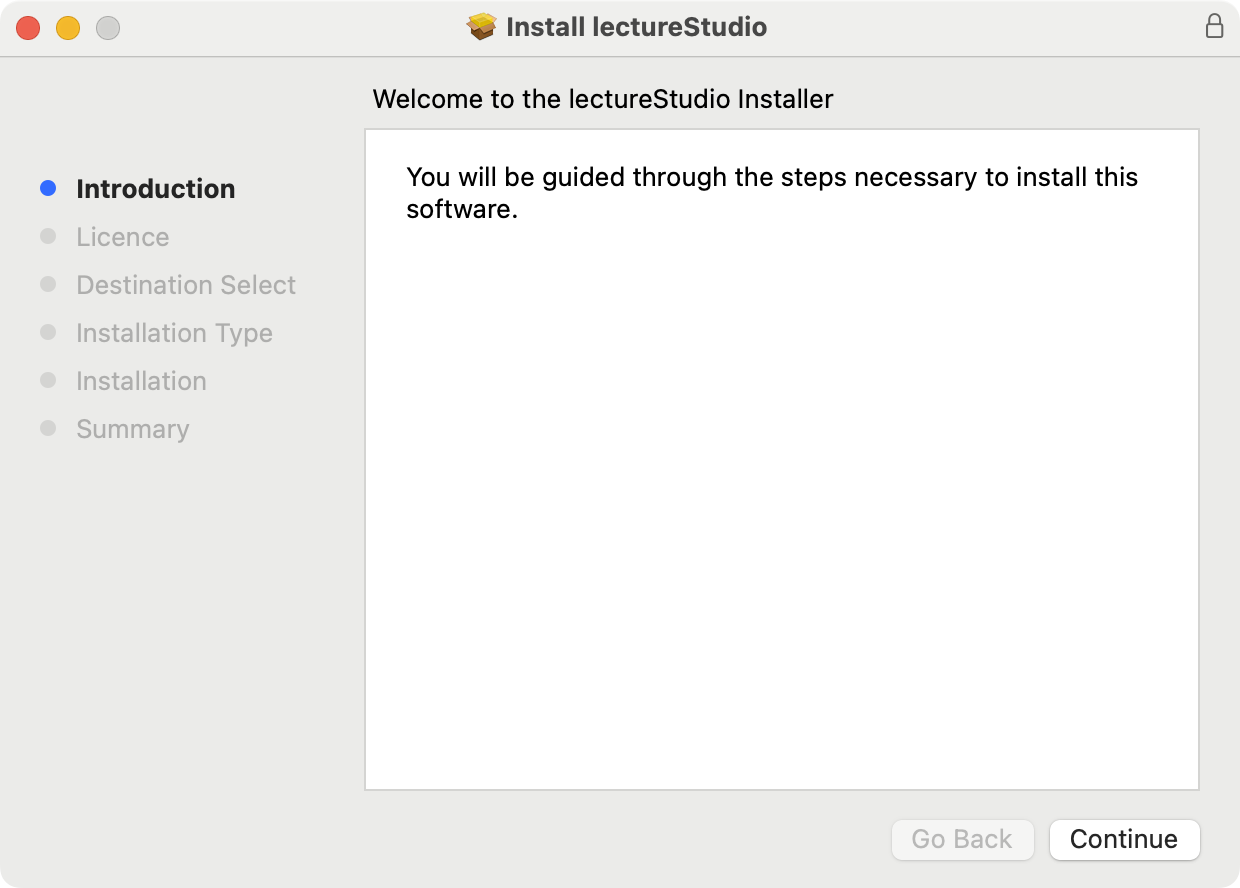This screenshot has width=1240, height=888.
Task: Click the Continue button
Action: (1124, 840)
